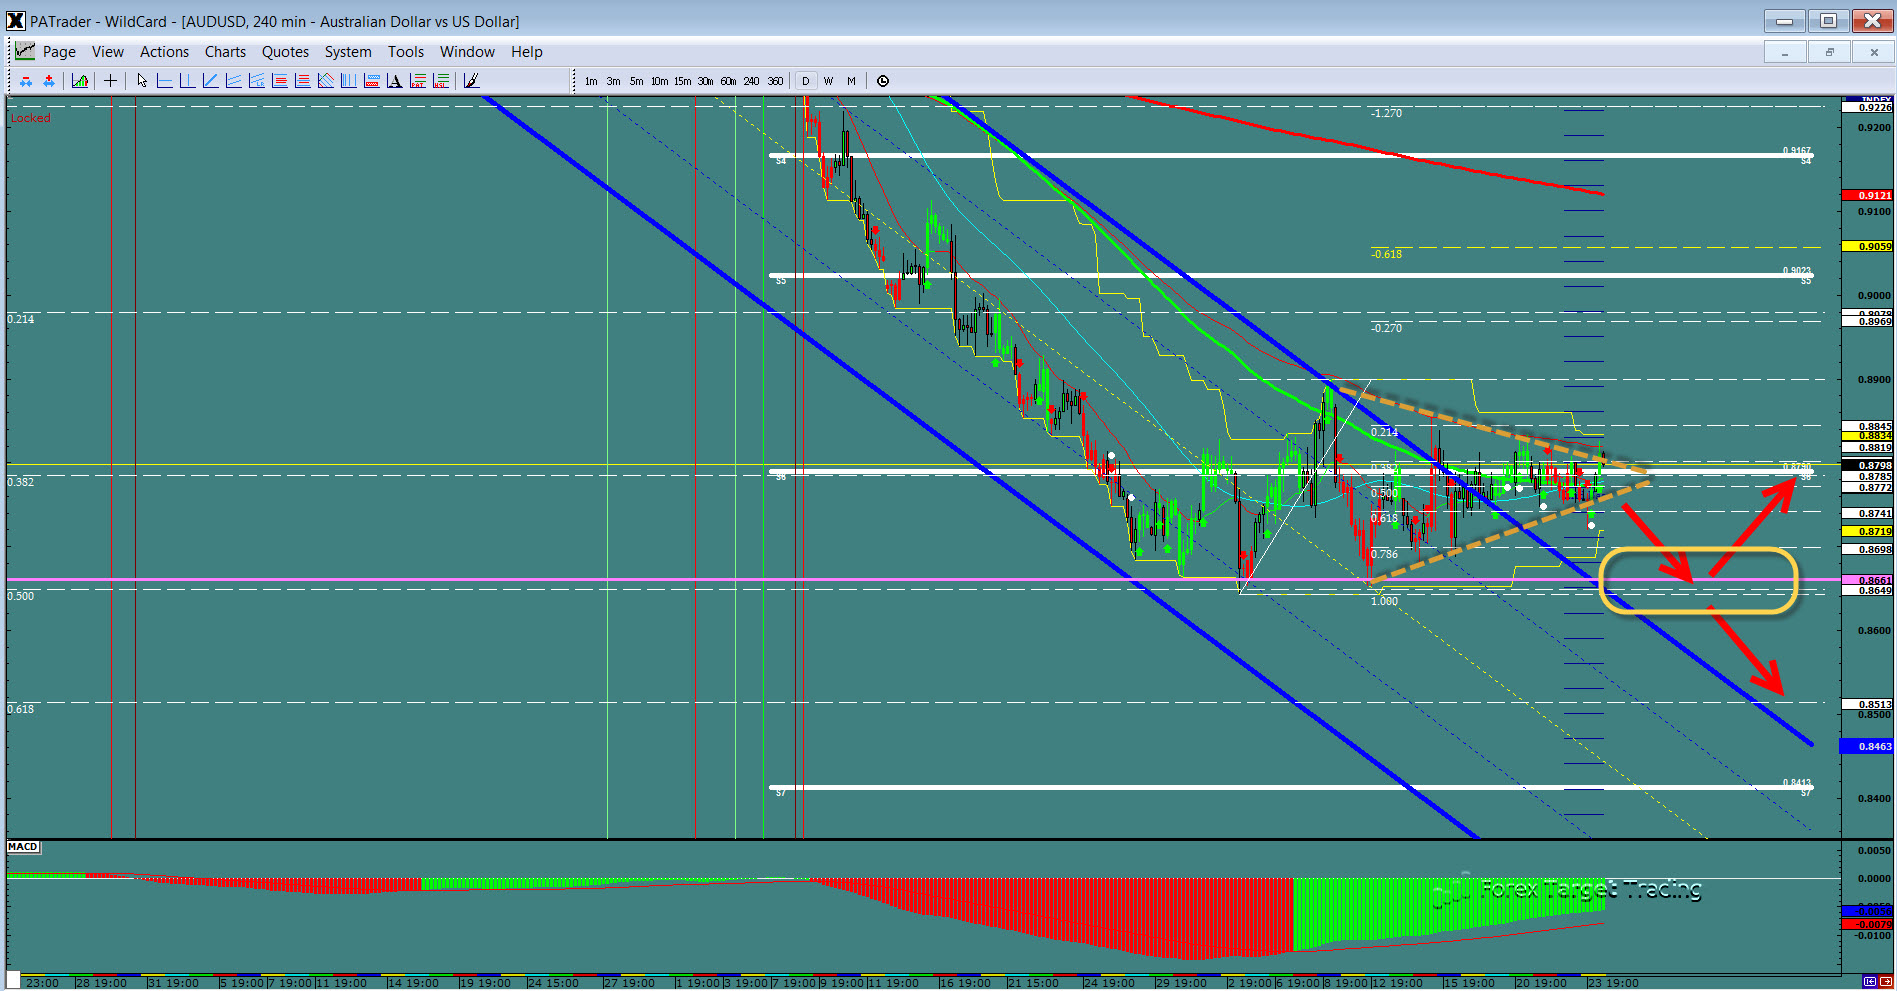Select the paintbrush drawing properties icon

point(471,81)
